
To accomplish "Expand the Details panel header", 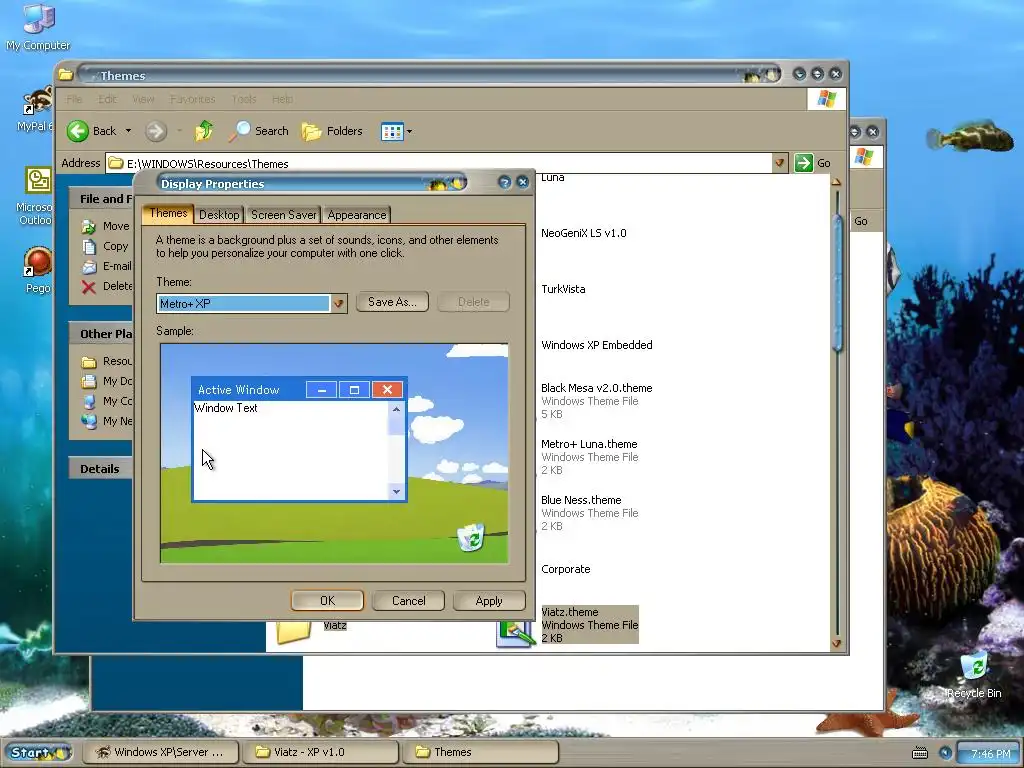I will click(x=100, y=469).
